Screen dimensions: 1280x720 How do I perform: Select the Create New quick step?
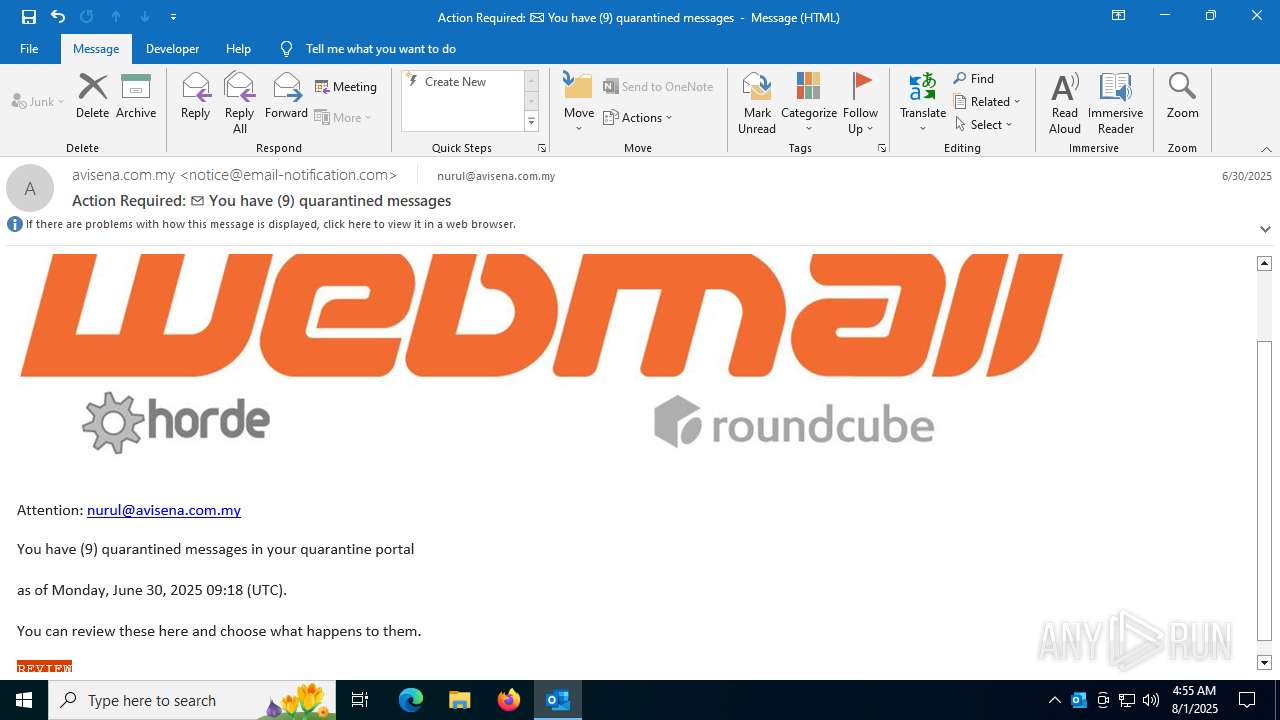455,82
